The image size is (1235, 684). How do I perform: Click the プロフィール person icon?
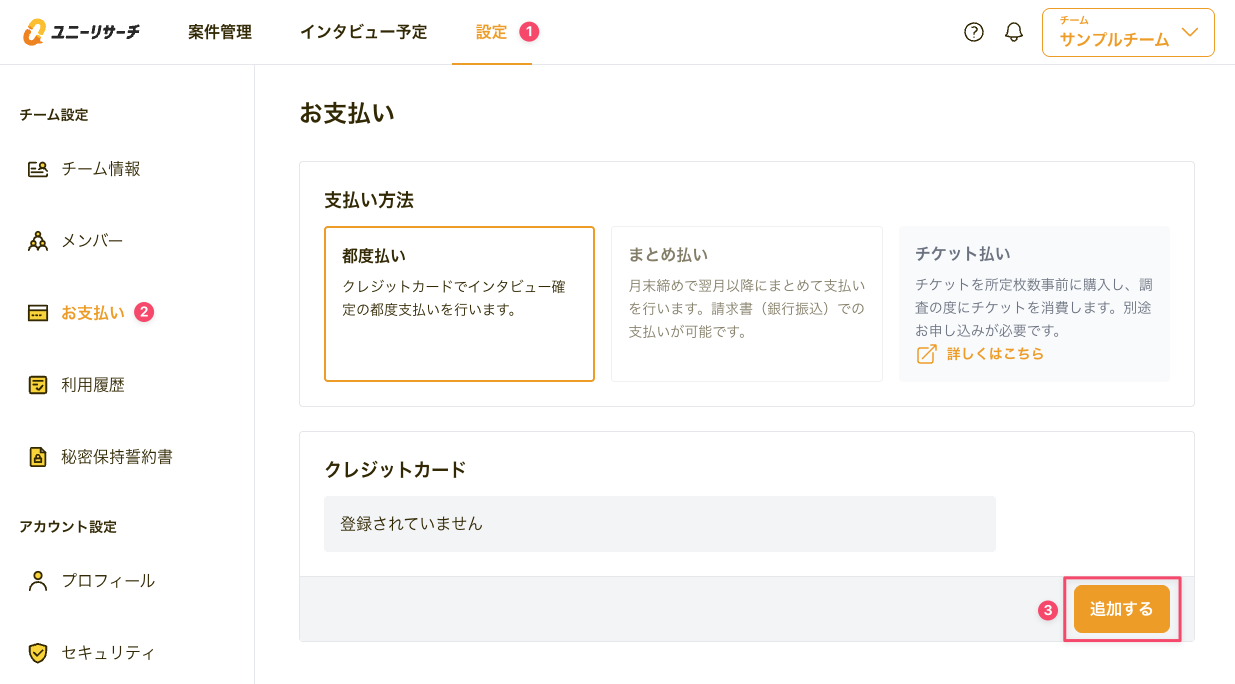38,581
